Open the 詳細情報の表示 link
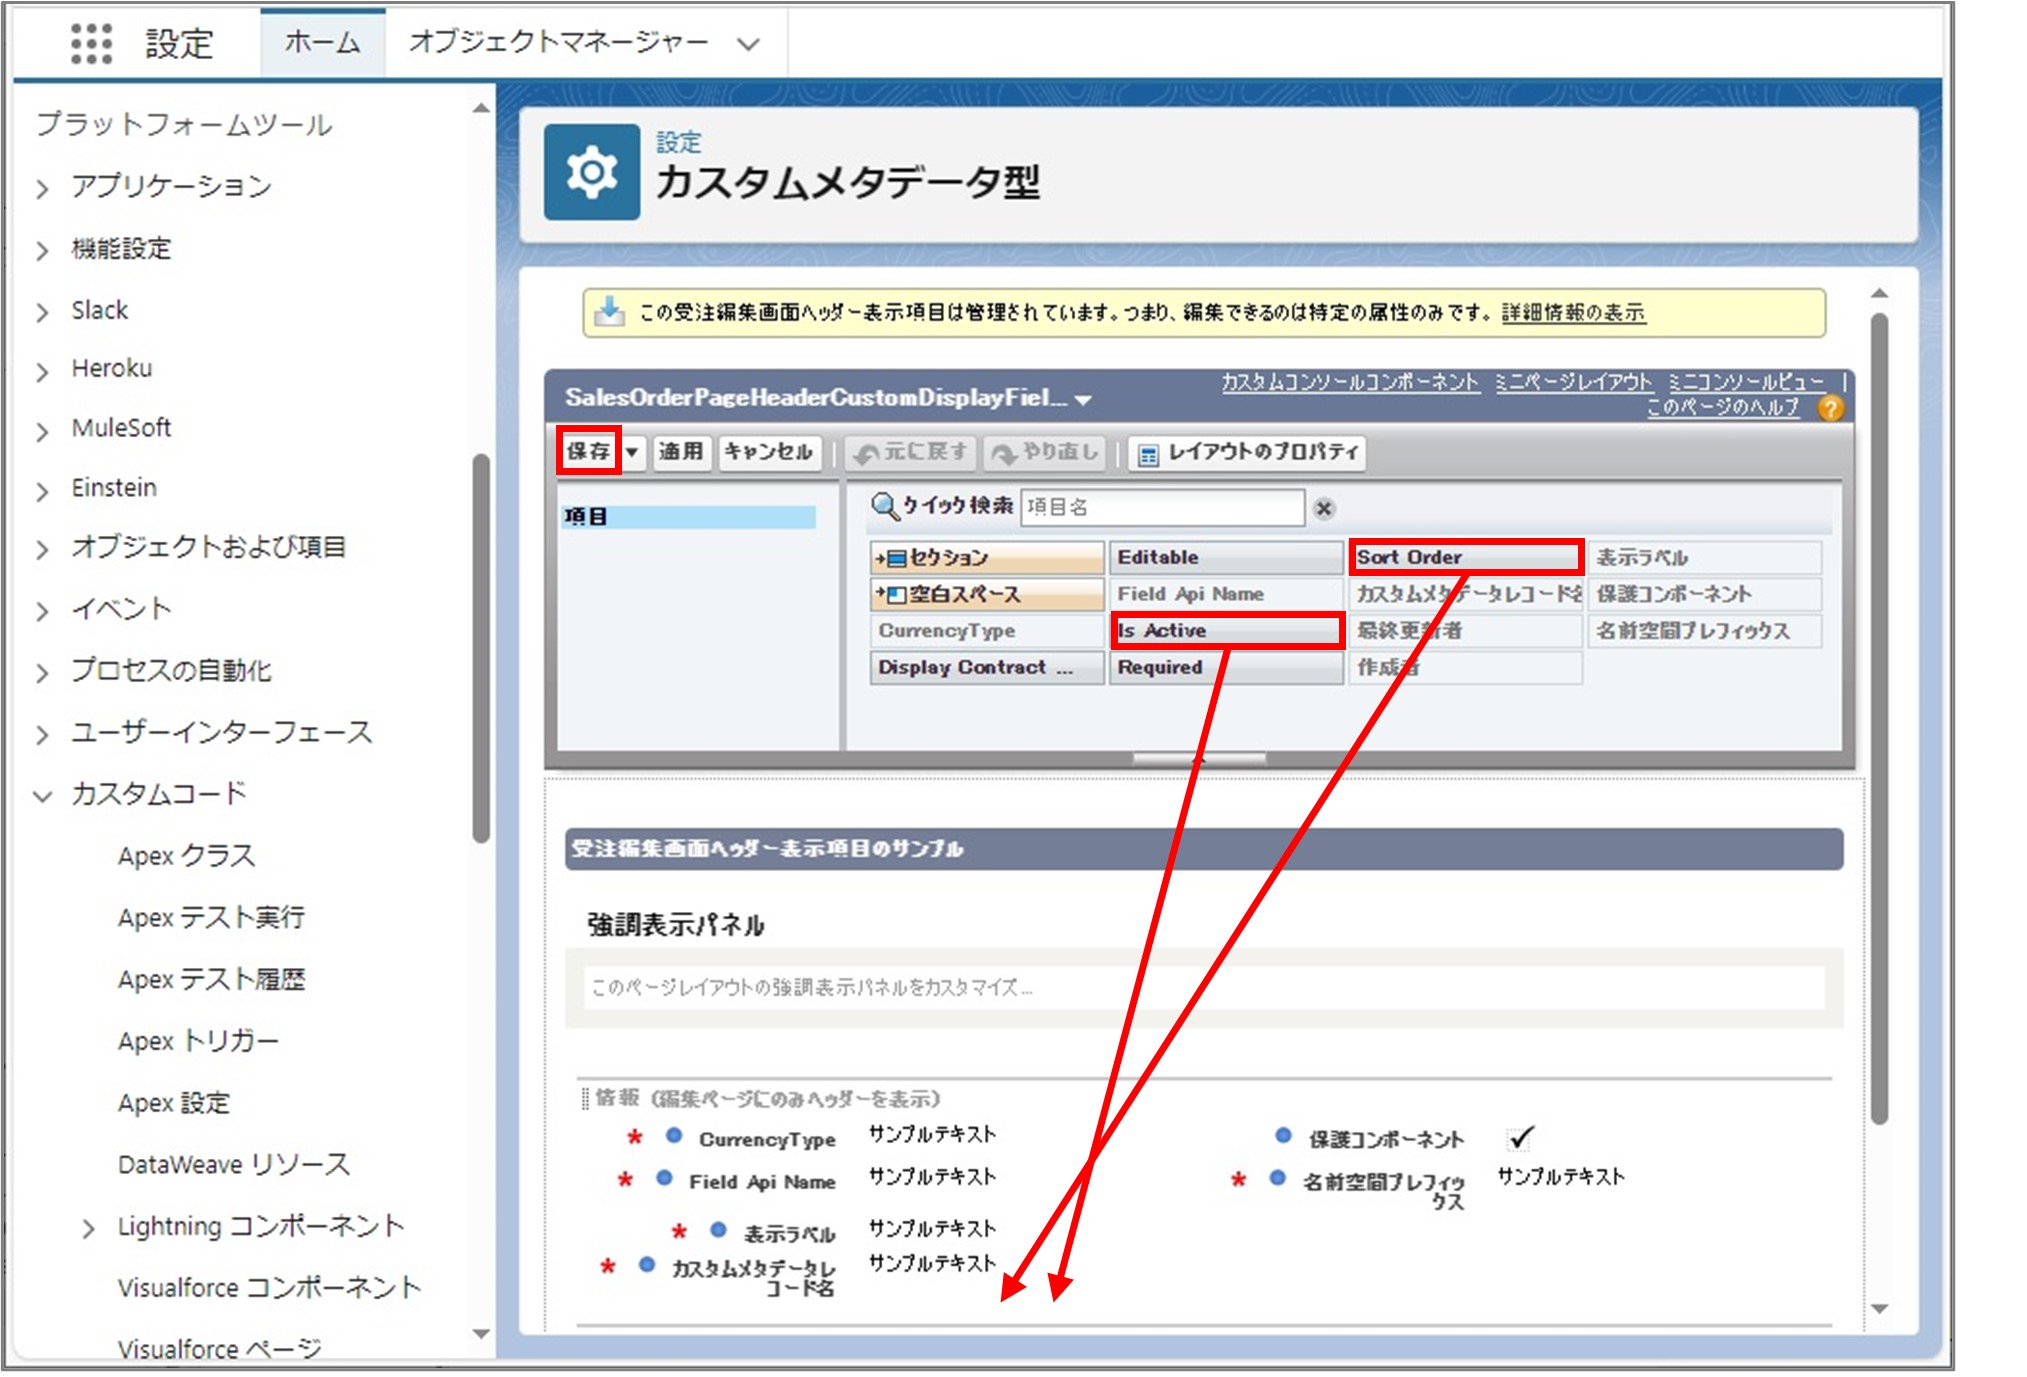This screenshot has width=2027, height=1377. tap(1573, 312)
